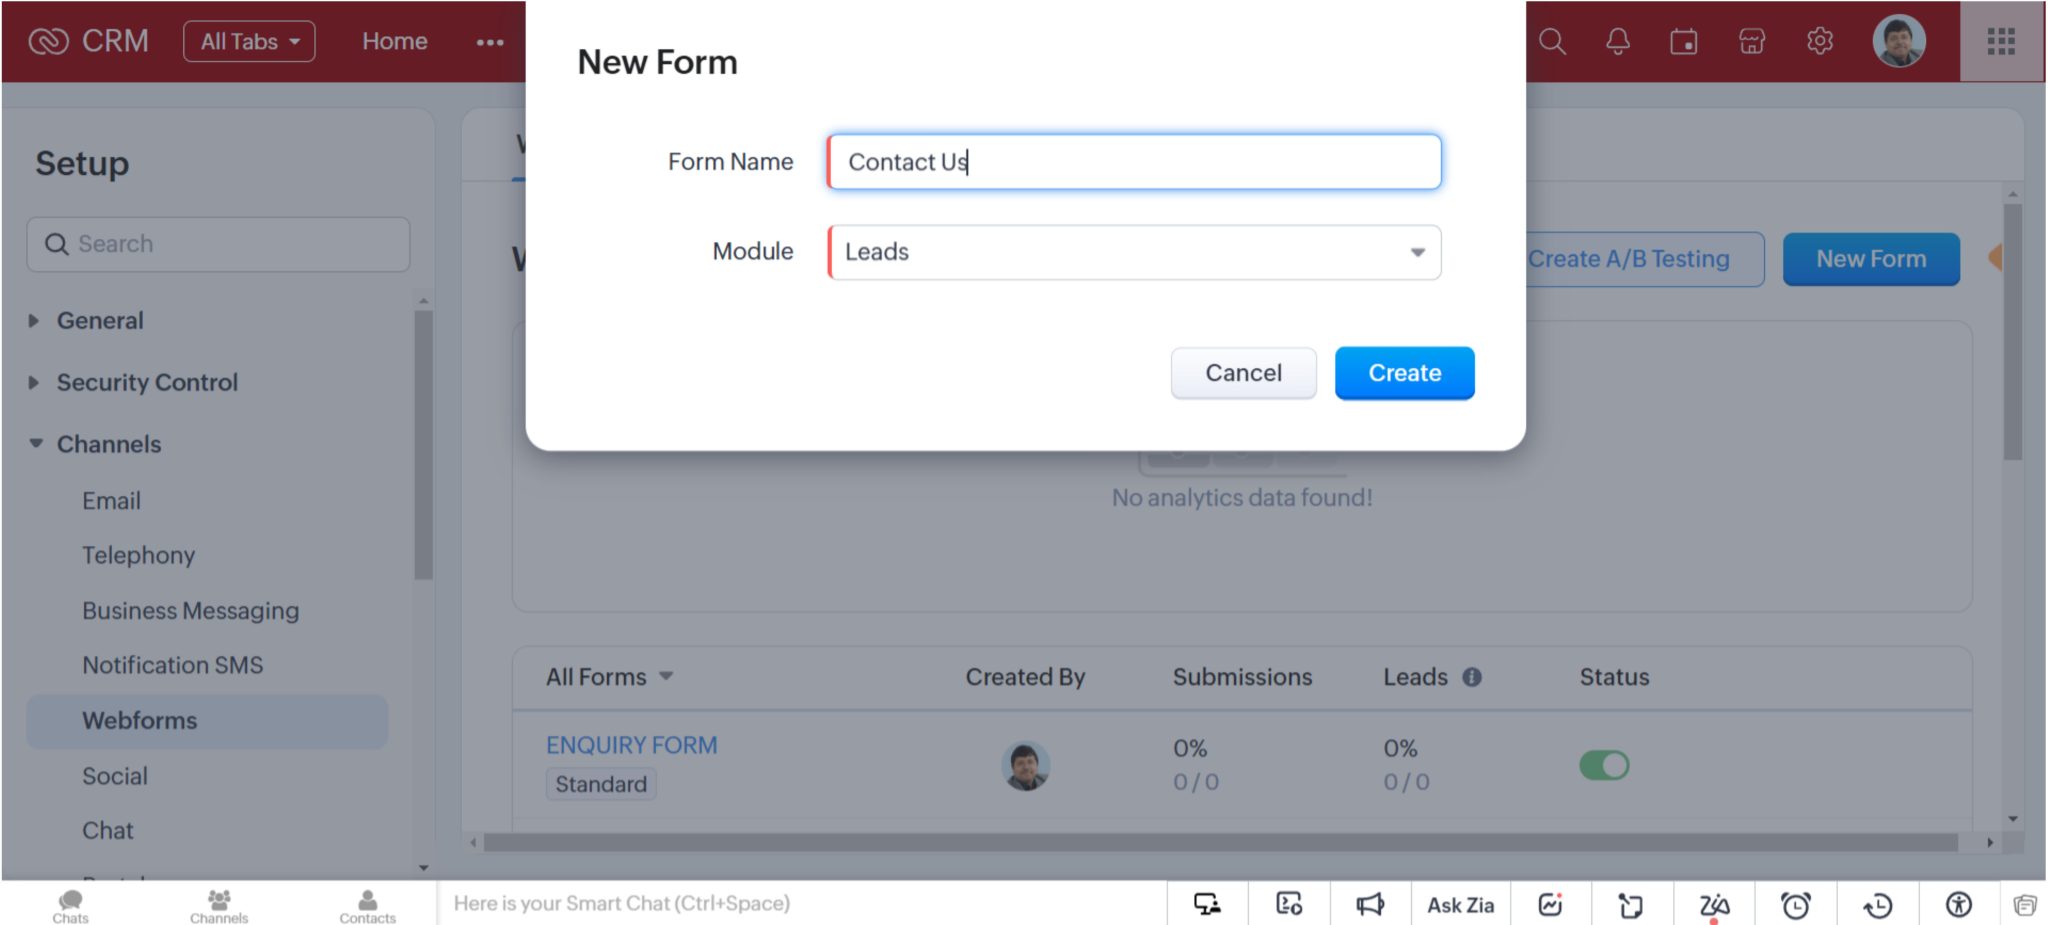Create the new Contact Us form
Screen dimensions: 2048x925
pos(1404,372)
